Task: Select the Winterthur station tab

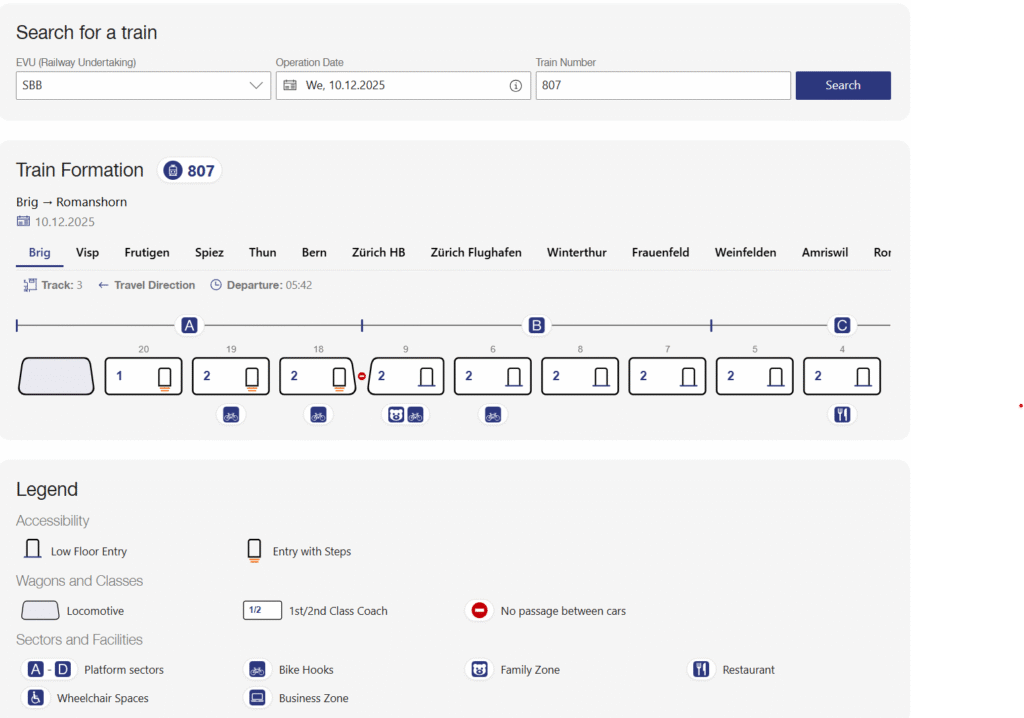Action: pyautogui.click(x=576, y=253)
